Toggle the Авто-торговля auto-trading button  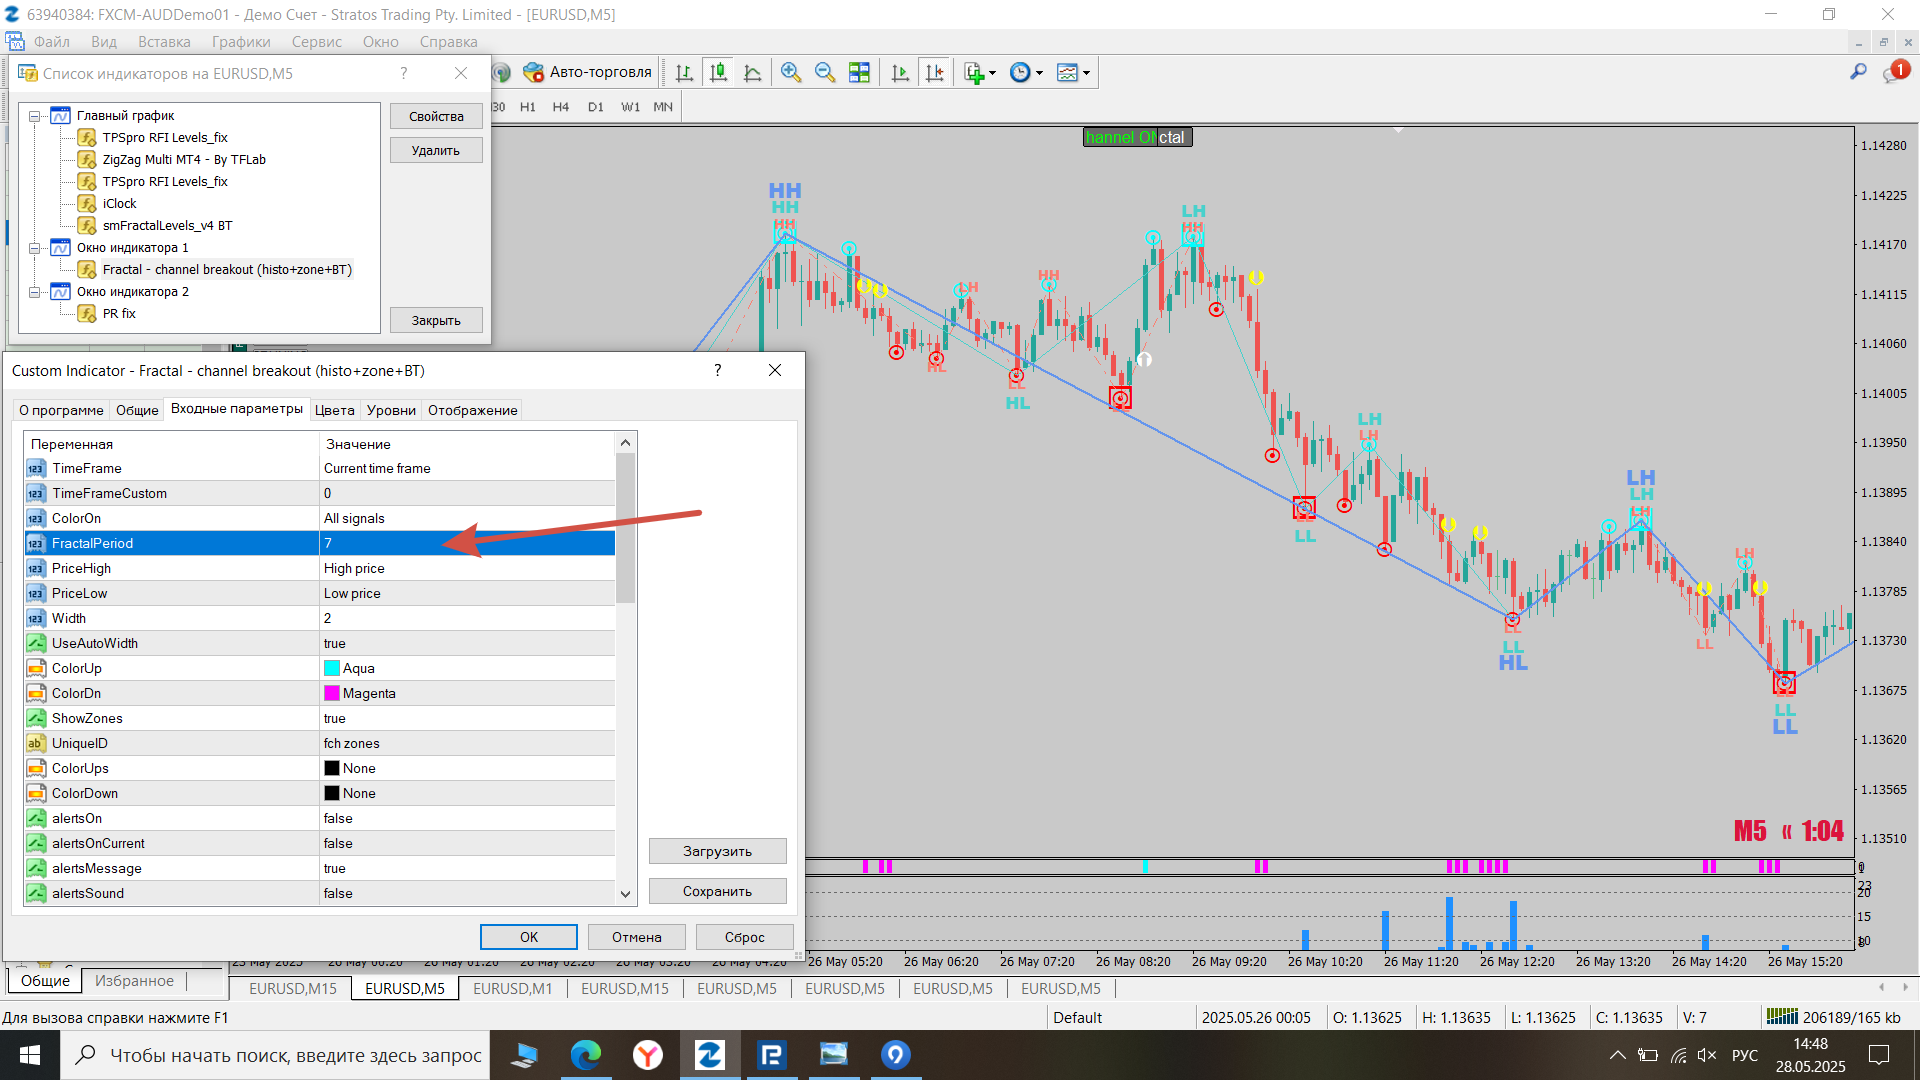pos(588,72)
